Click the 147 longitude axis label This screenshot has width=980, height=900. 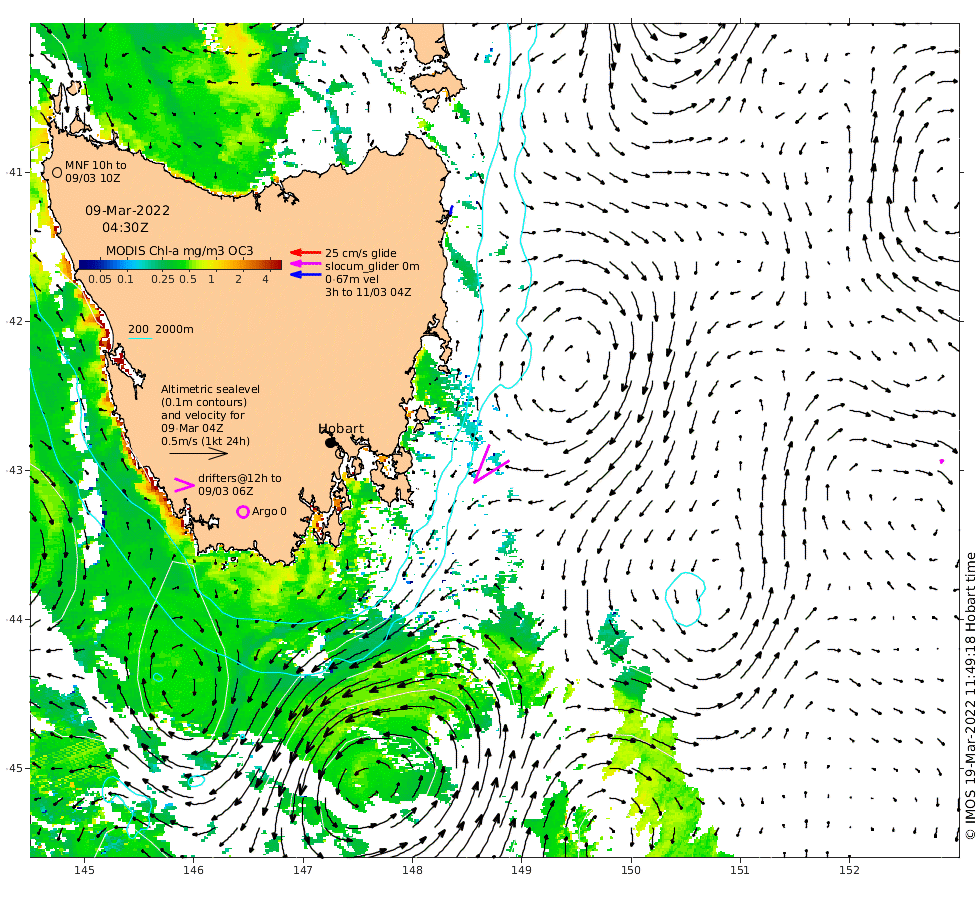coord(303,870)
